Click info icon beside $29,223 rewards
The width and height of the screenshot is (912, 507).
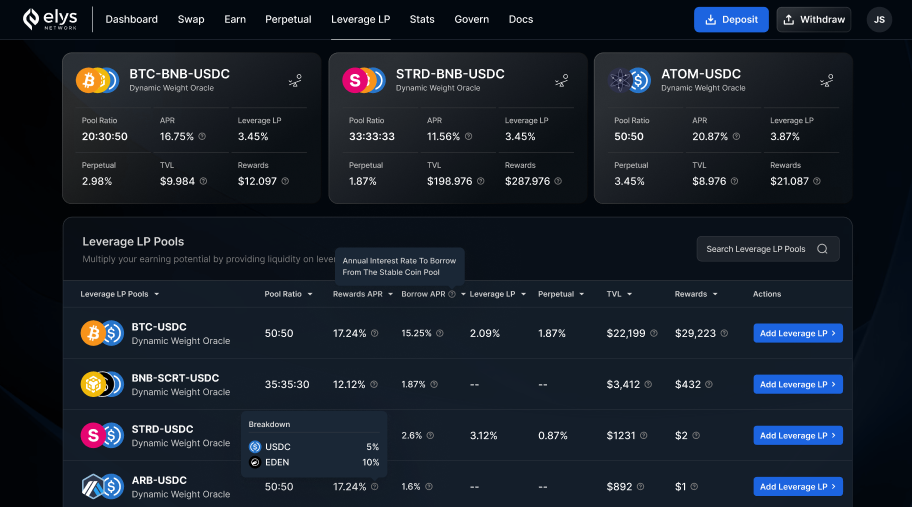(x=724, y=333)
